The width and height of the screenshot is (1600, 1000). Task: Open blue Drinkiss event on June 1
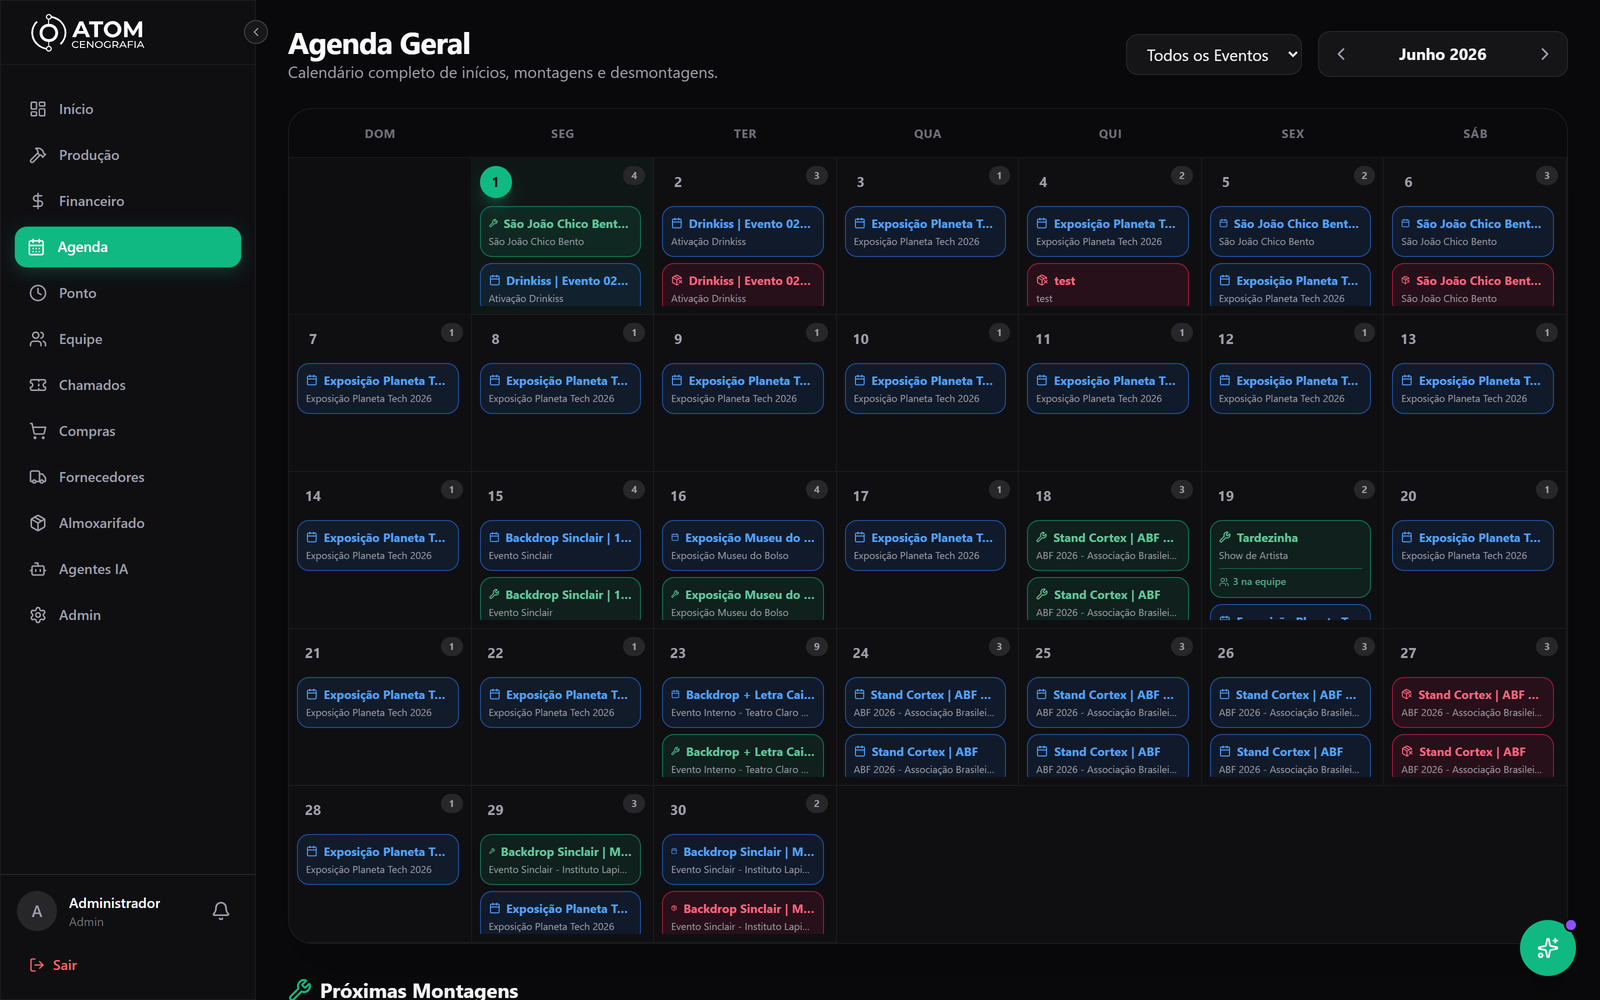click(x=560, y=287)
